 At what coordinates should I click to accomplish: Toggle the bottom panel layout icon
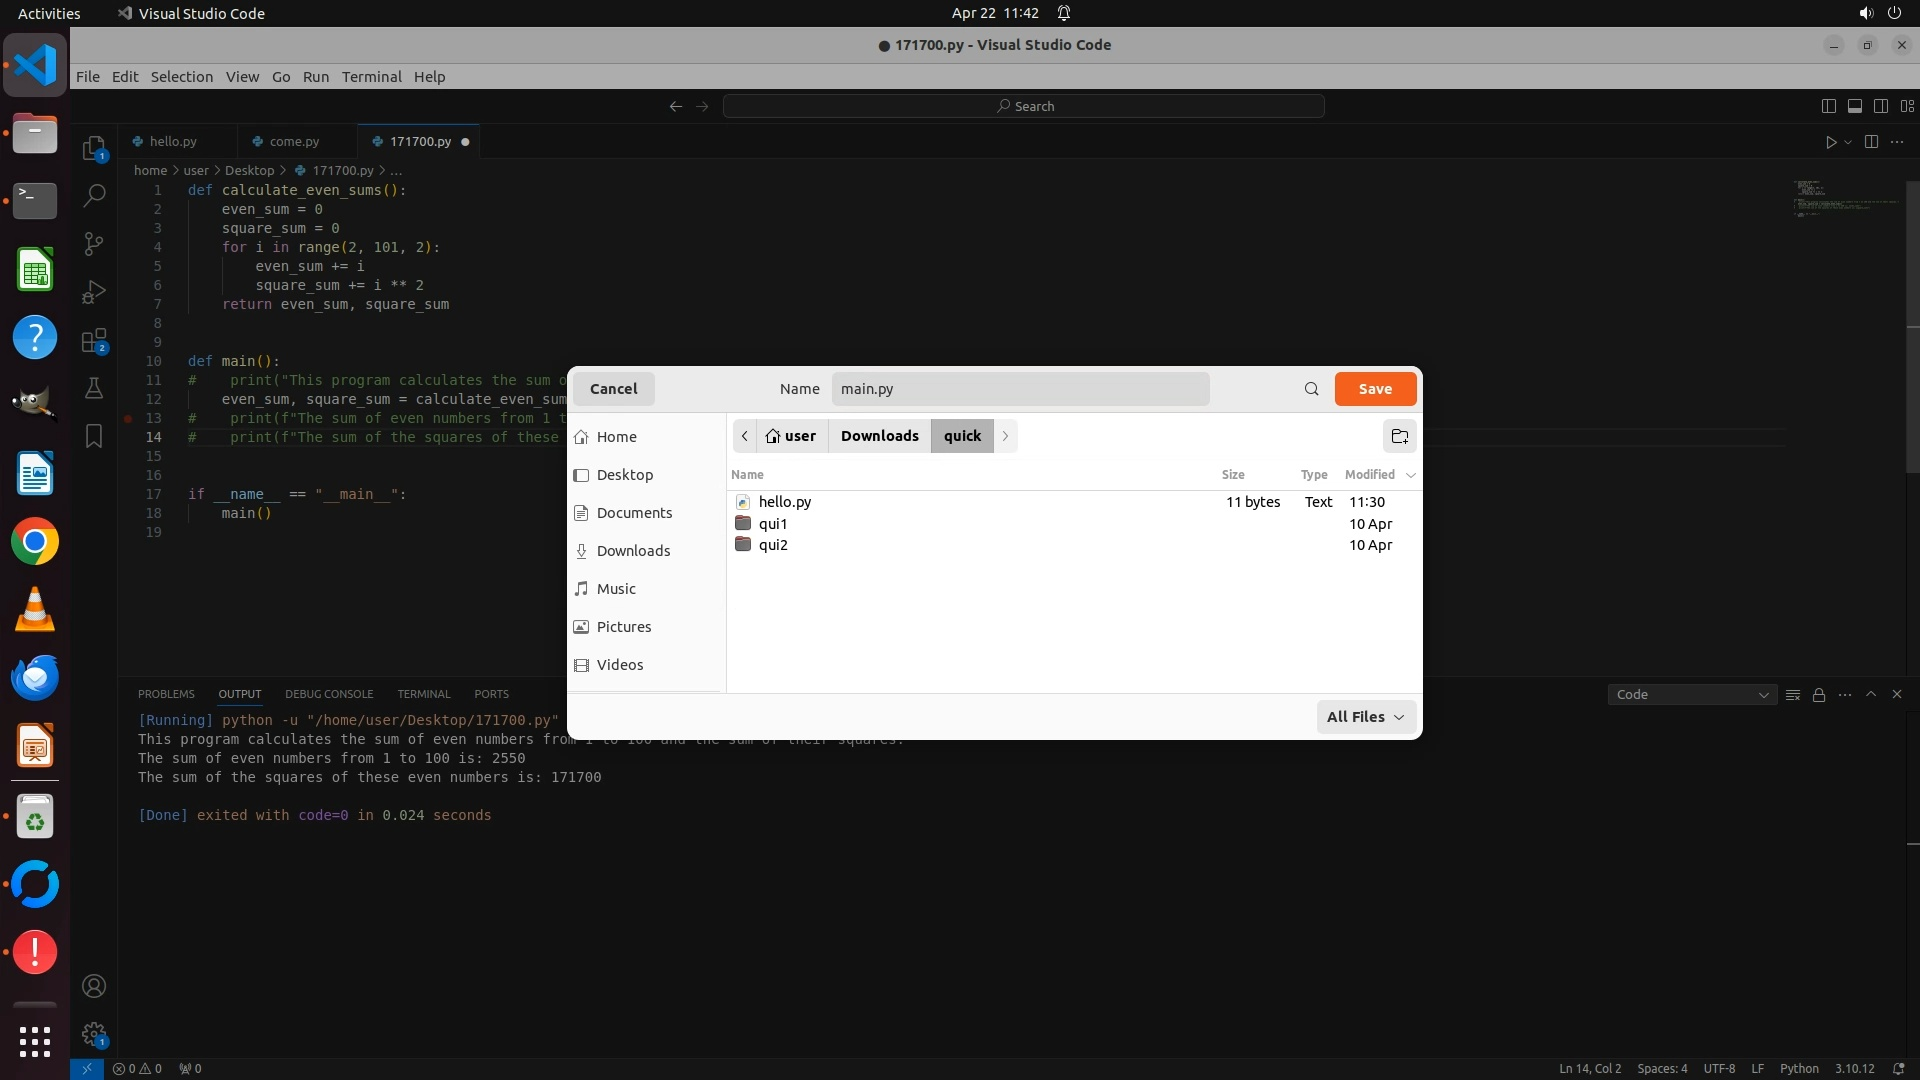click(1854, 106)
